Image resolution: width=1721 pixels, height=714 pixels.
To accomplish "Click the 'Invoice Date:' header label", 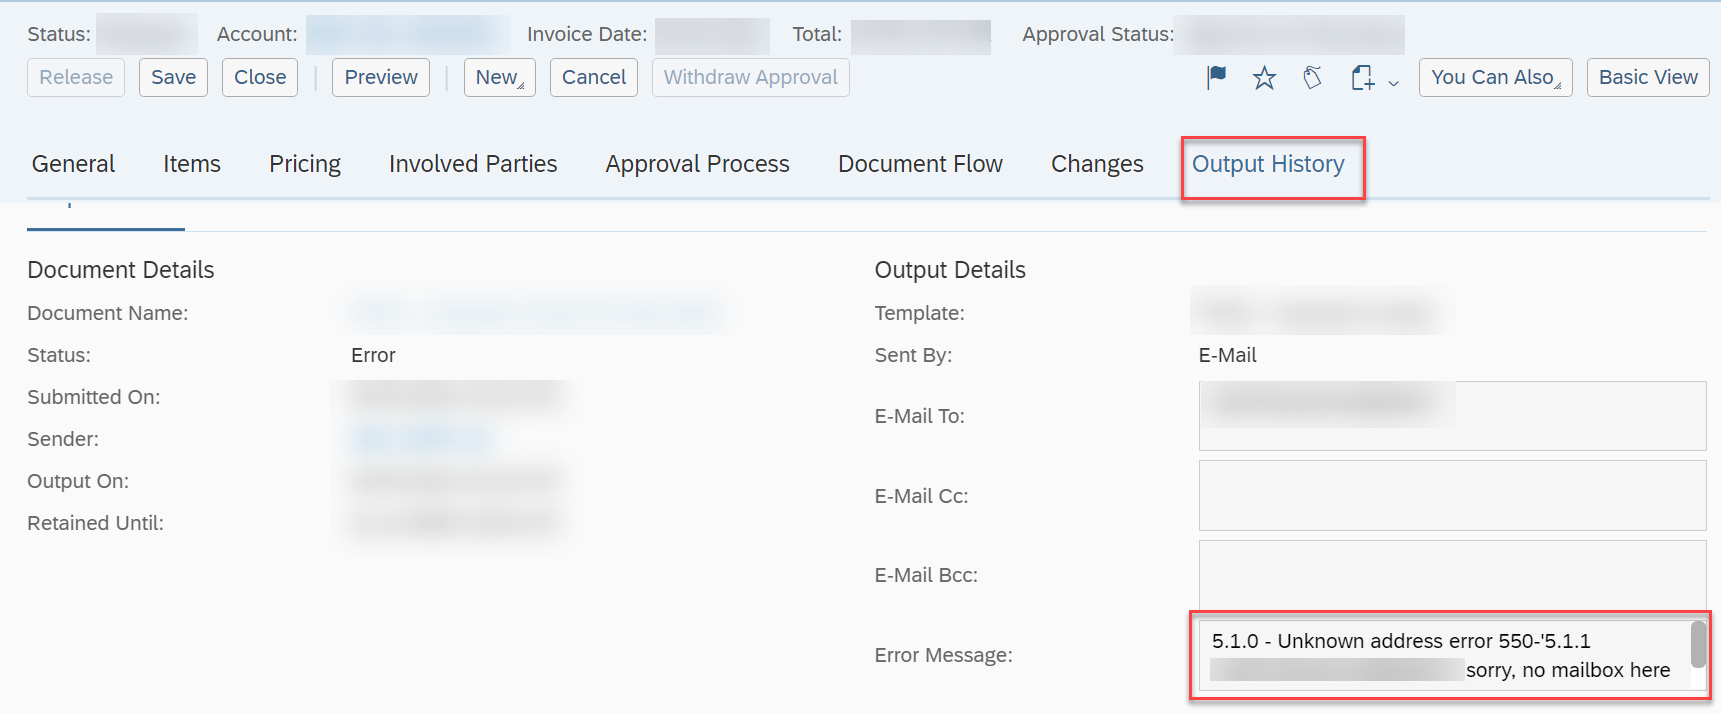I will (x=587, y=34).
